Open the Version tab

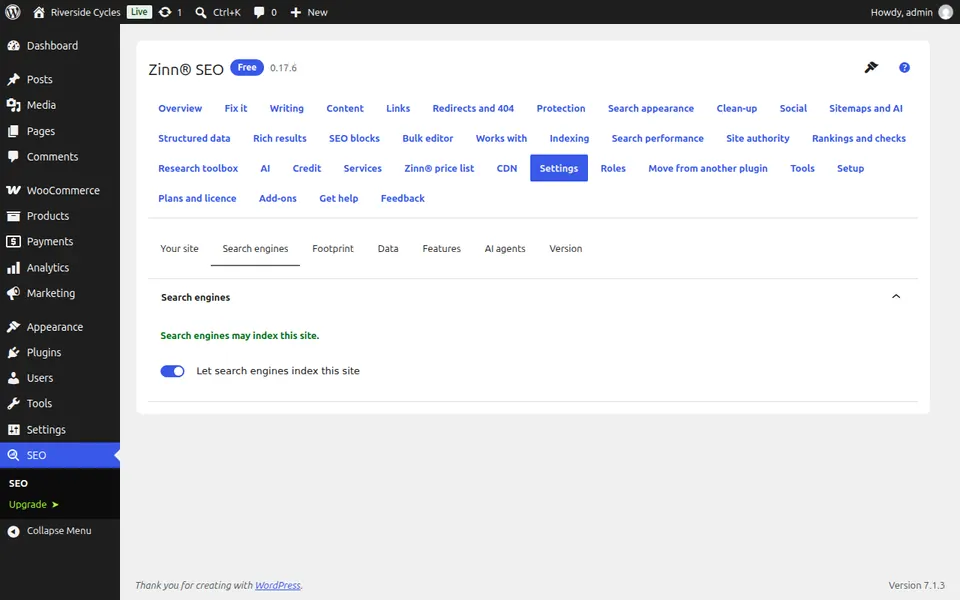click(566, 249)
